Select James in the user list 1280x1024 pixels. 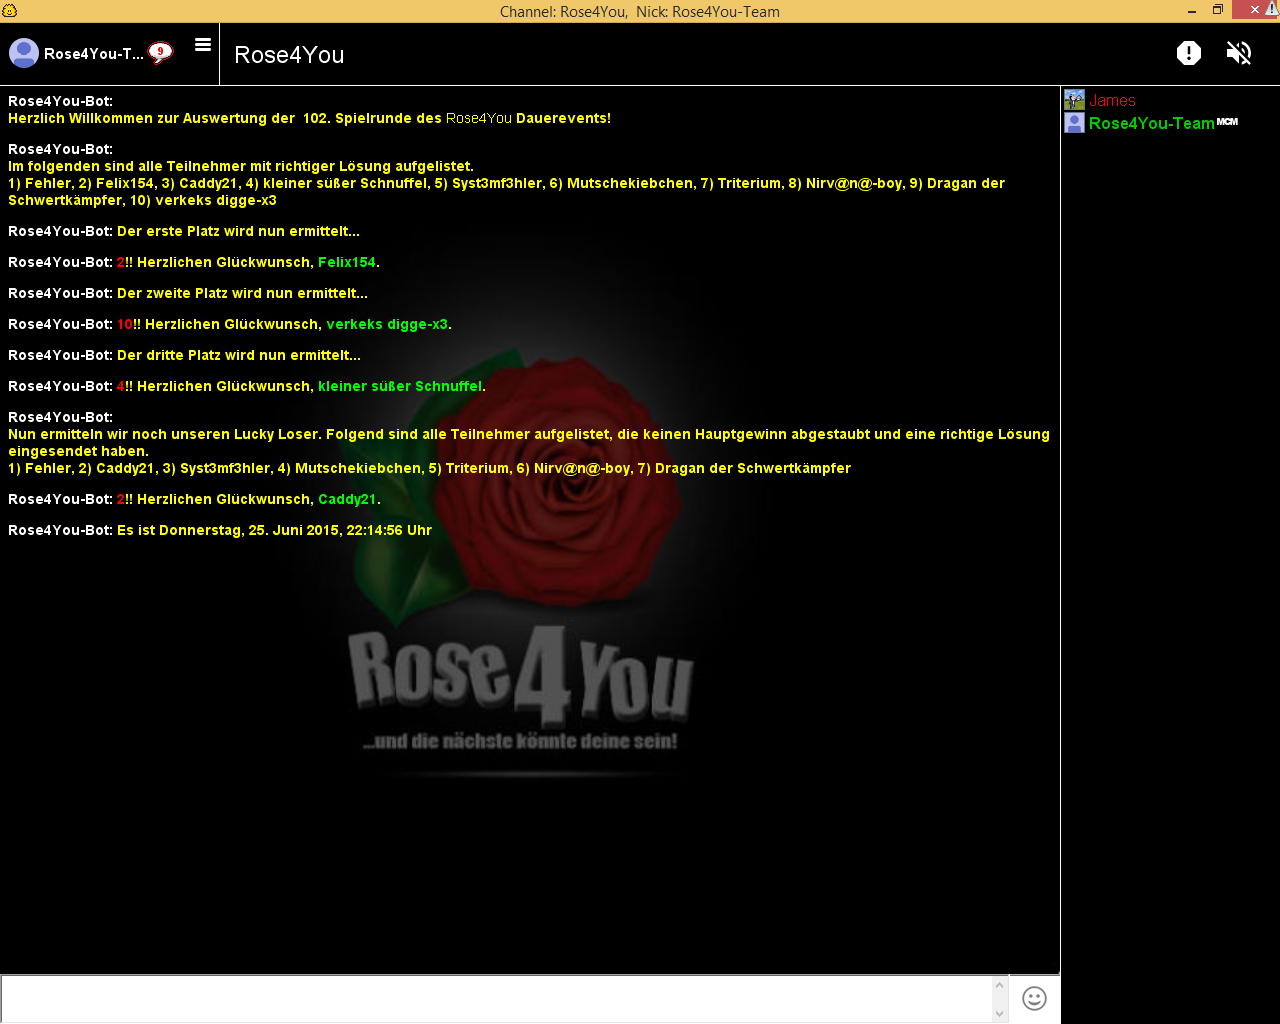pos(1112,101)
